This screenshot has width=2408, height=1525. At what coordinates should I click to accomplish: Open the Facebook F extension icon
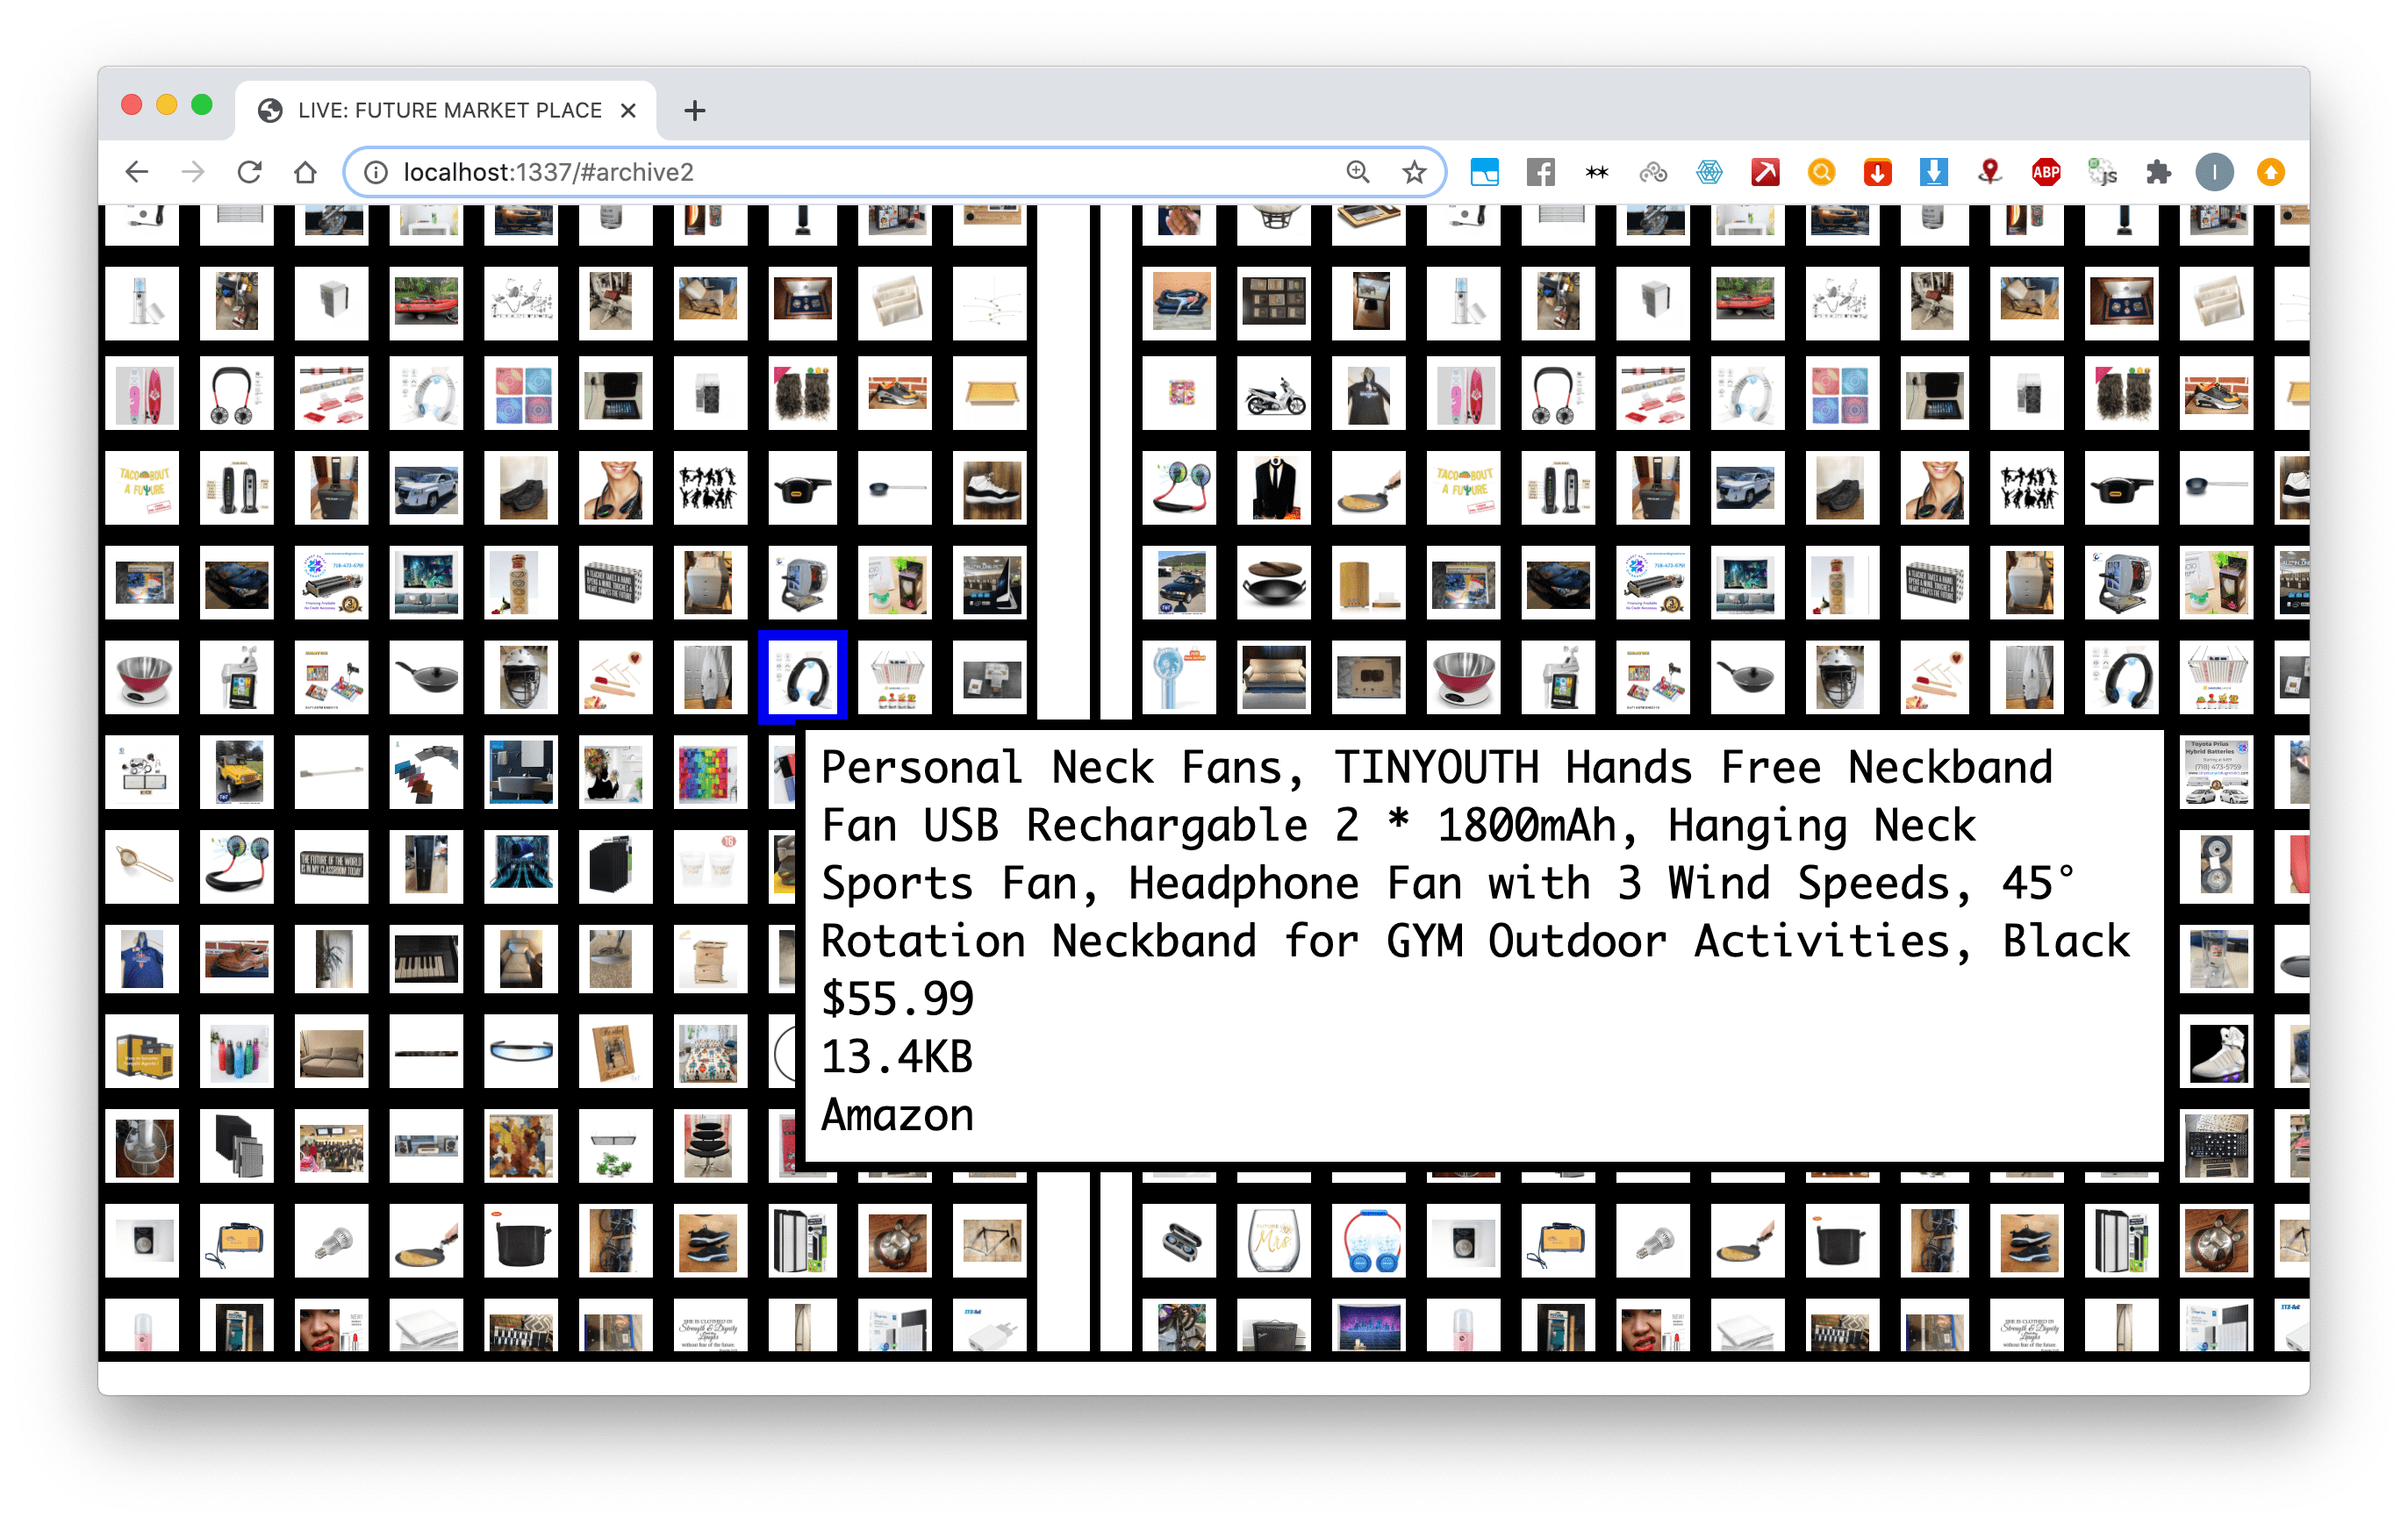click(x=1540, y=172)
